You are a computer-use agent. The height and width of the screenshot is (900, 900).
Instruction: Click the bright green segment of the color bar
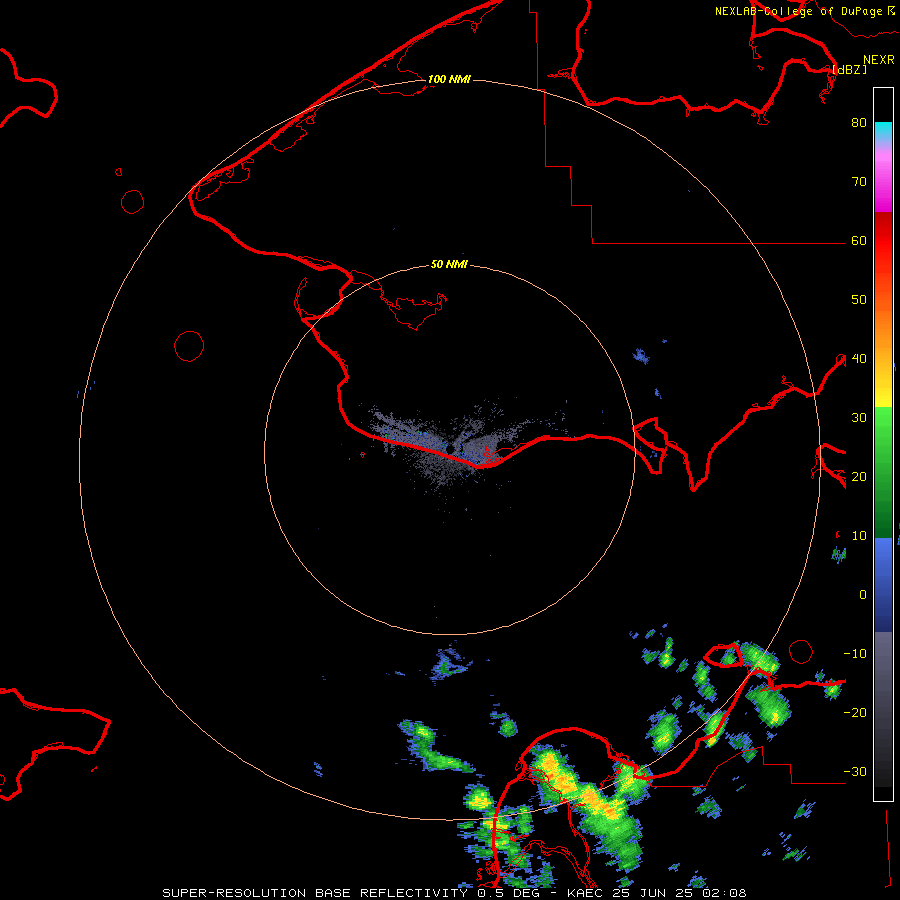[883, 428]
